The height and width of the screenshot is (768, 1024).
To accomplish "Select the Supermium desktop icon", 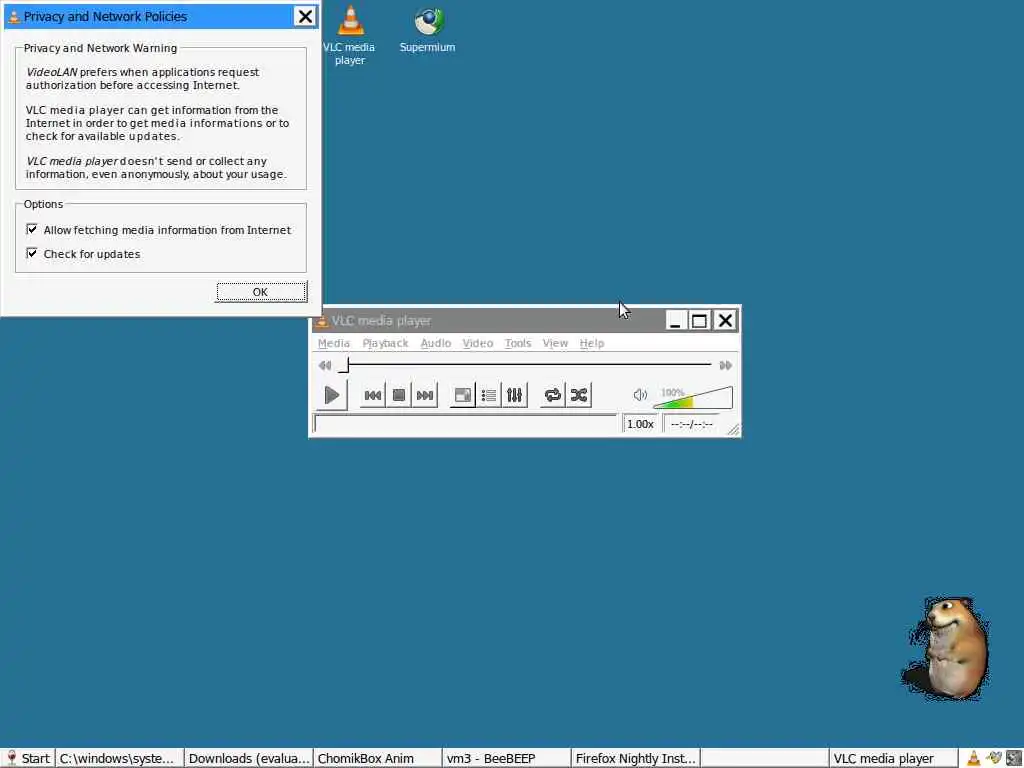I will (428, 29).
